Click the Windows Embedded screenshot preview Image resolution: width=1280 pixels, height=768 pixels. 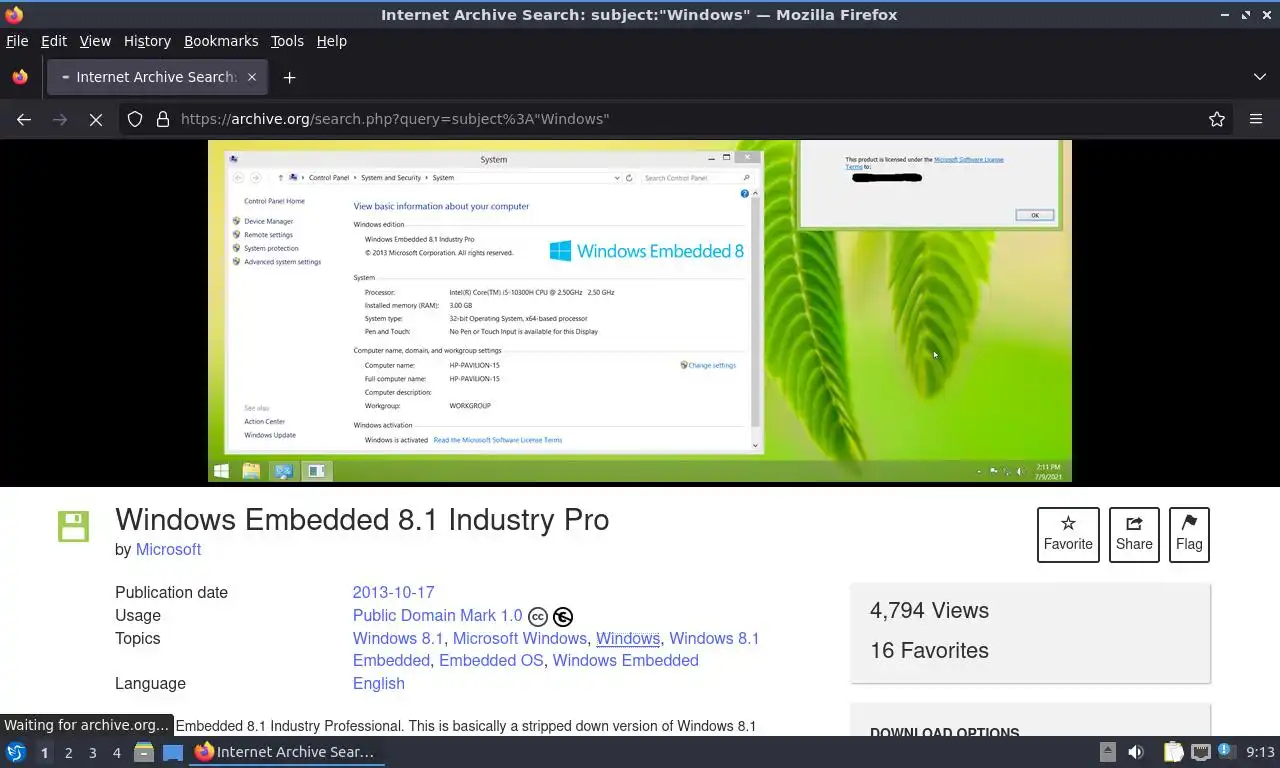[x=640, y=311]
